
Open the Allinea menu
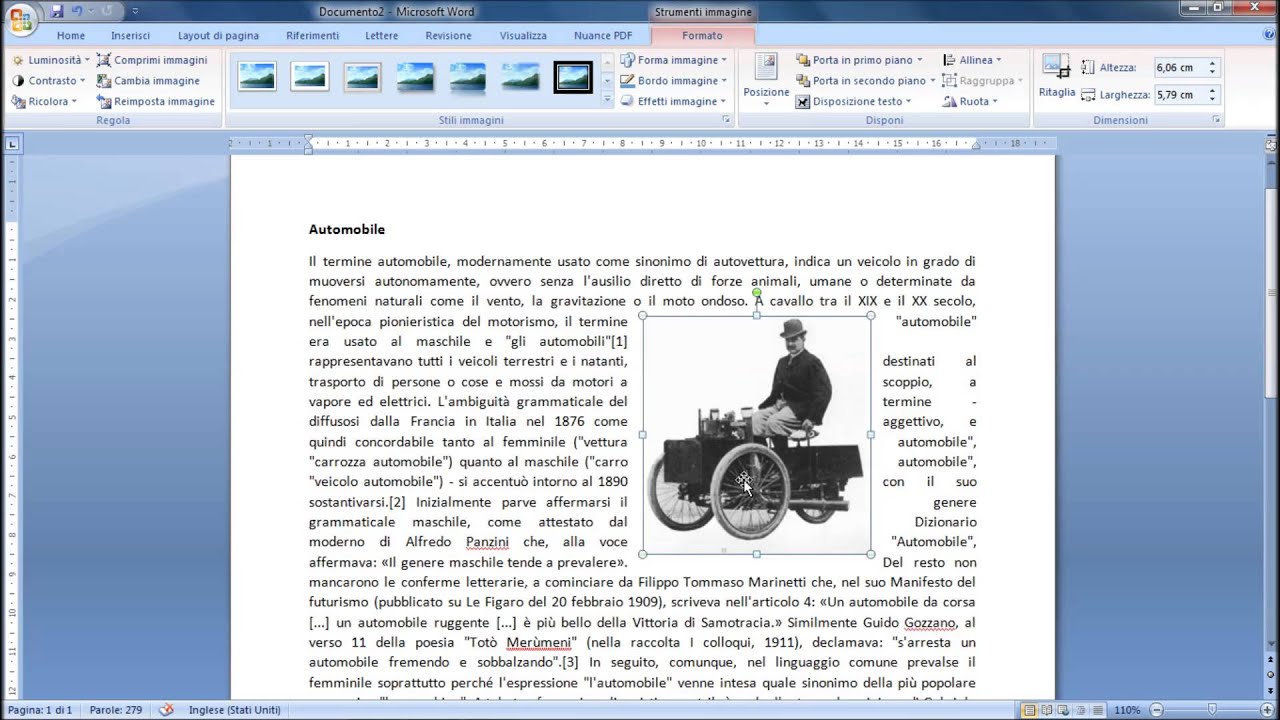pyautogui.click(x=972, y=60)
